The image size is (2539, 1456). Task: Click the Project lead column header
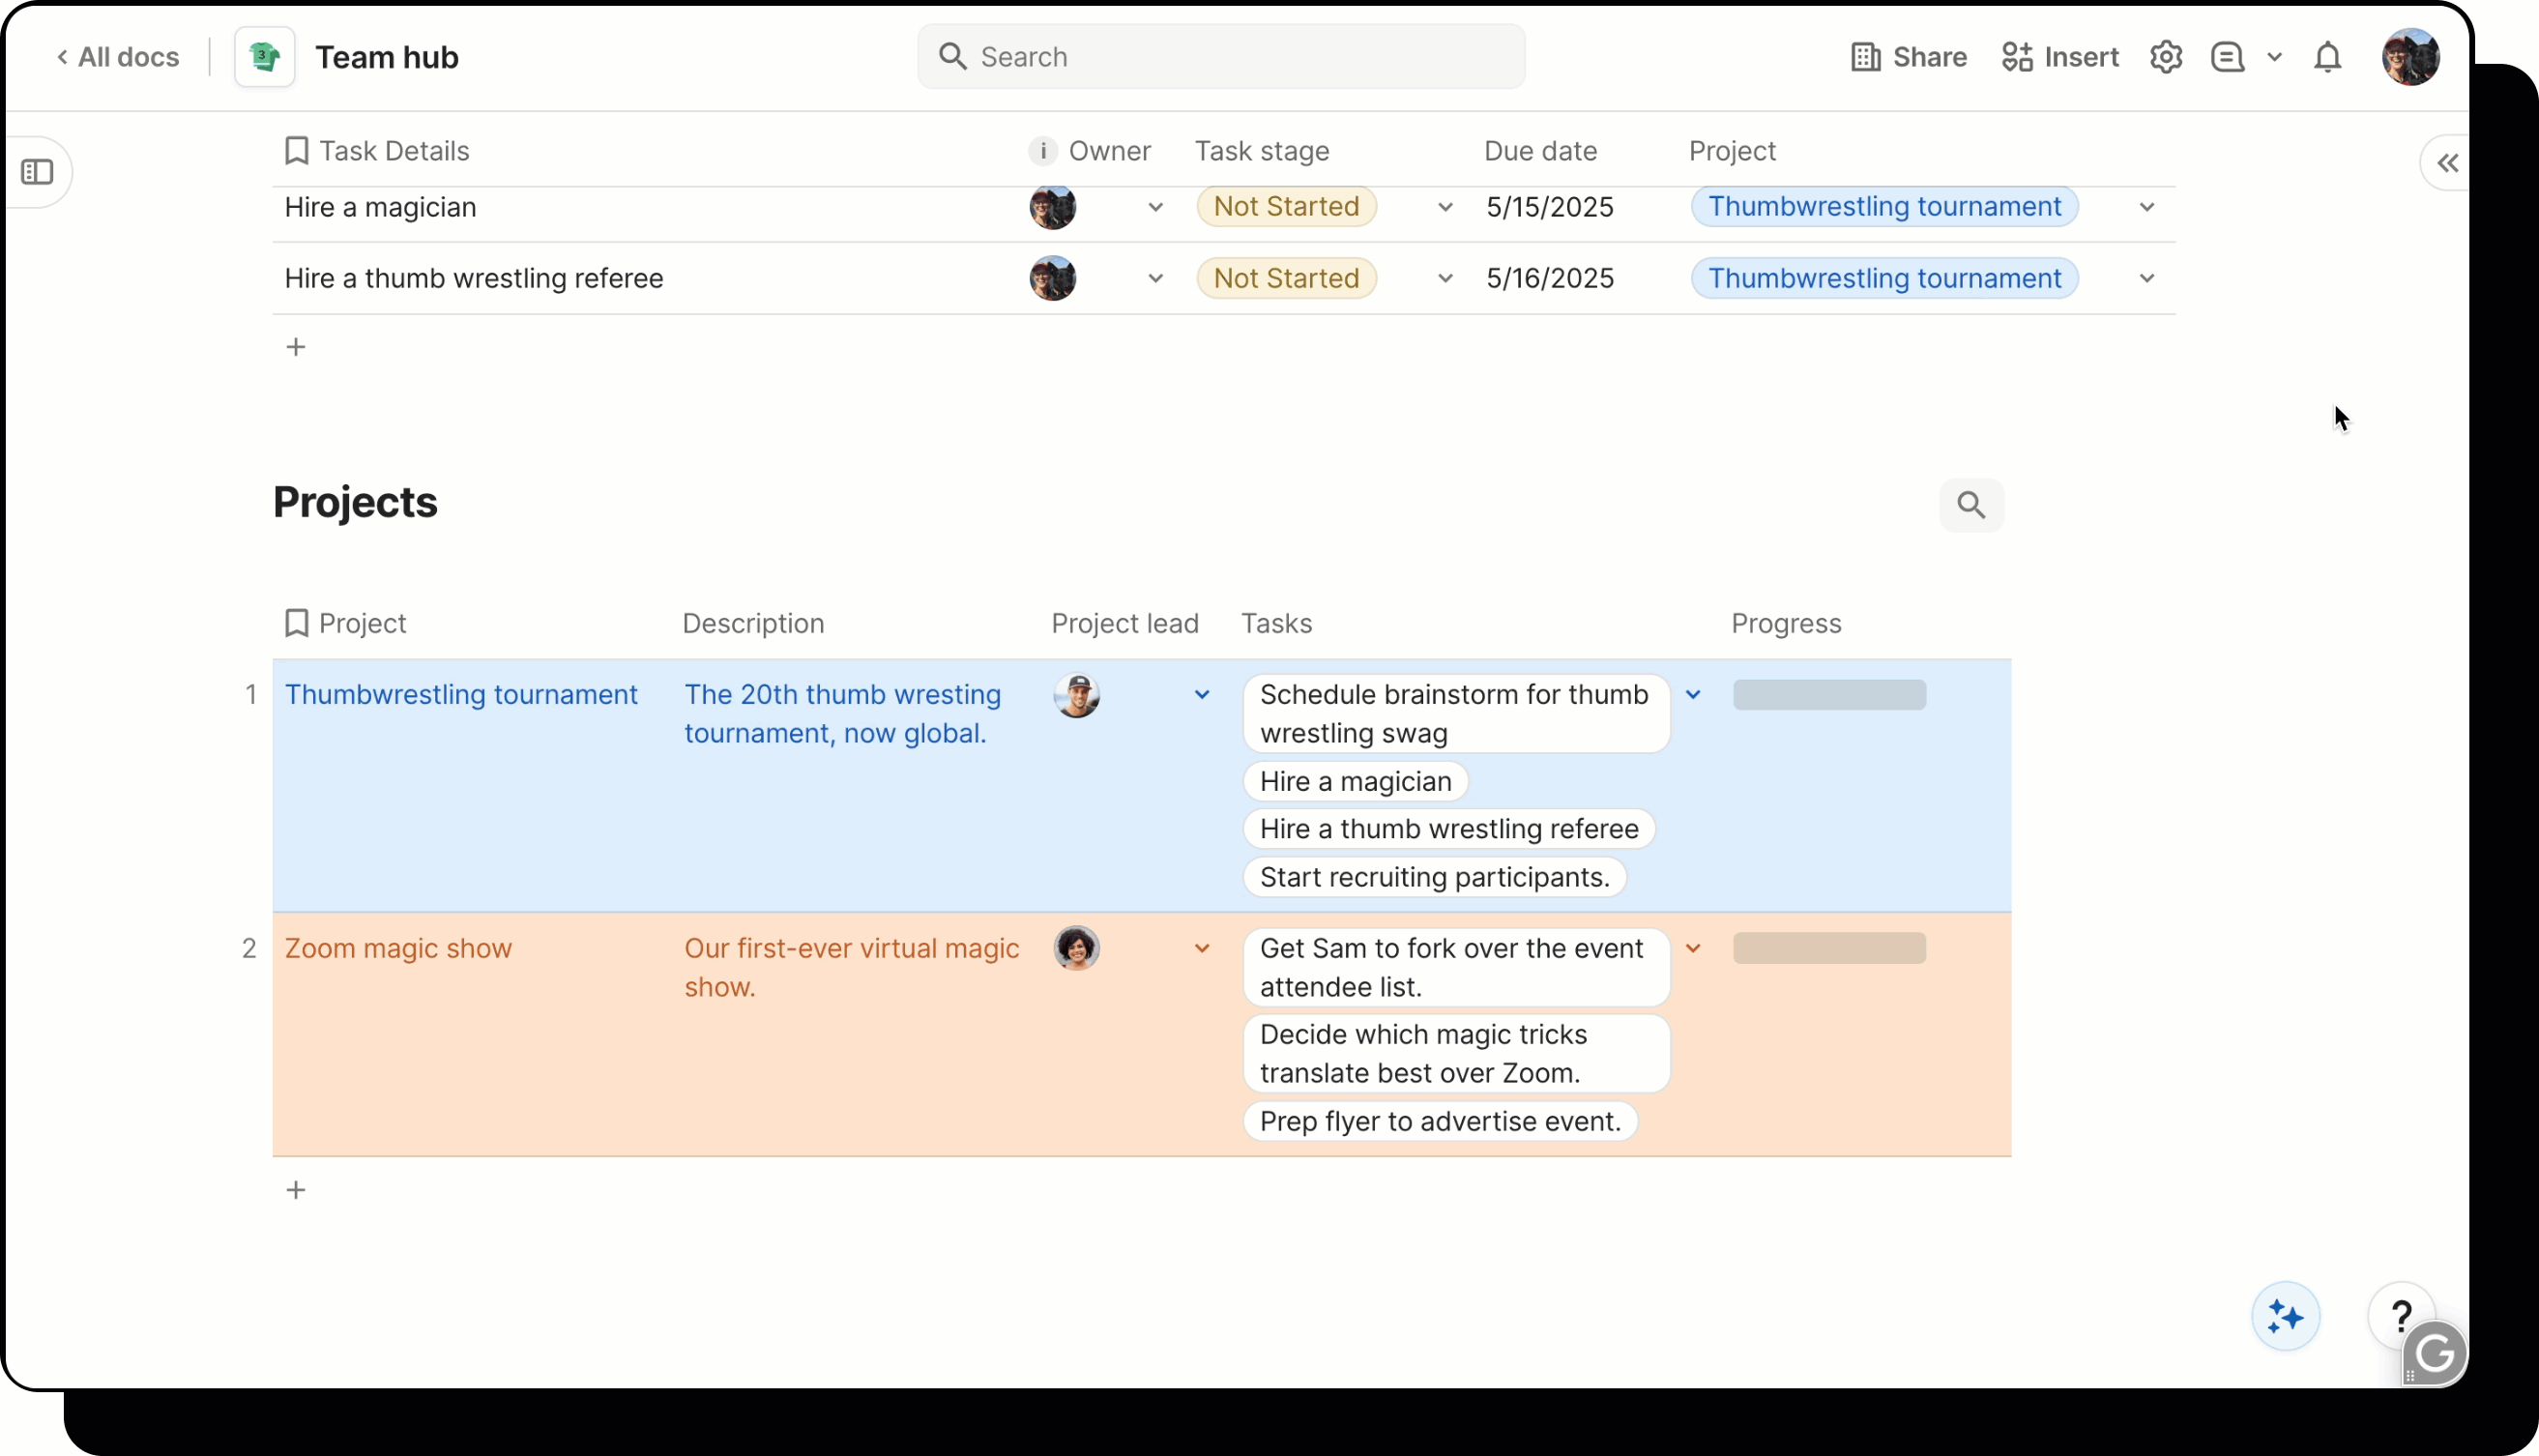(x=1124, y=623)
